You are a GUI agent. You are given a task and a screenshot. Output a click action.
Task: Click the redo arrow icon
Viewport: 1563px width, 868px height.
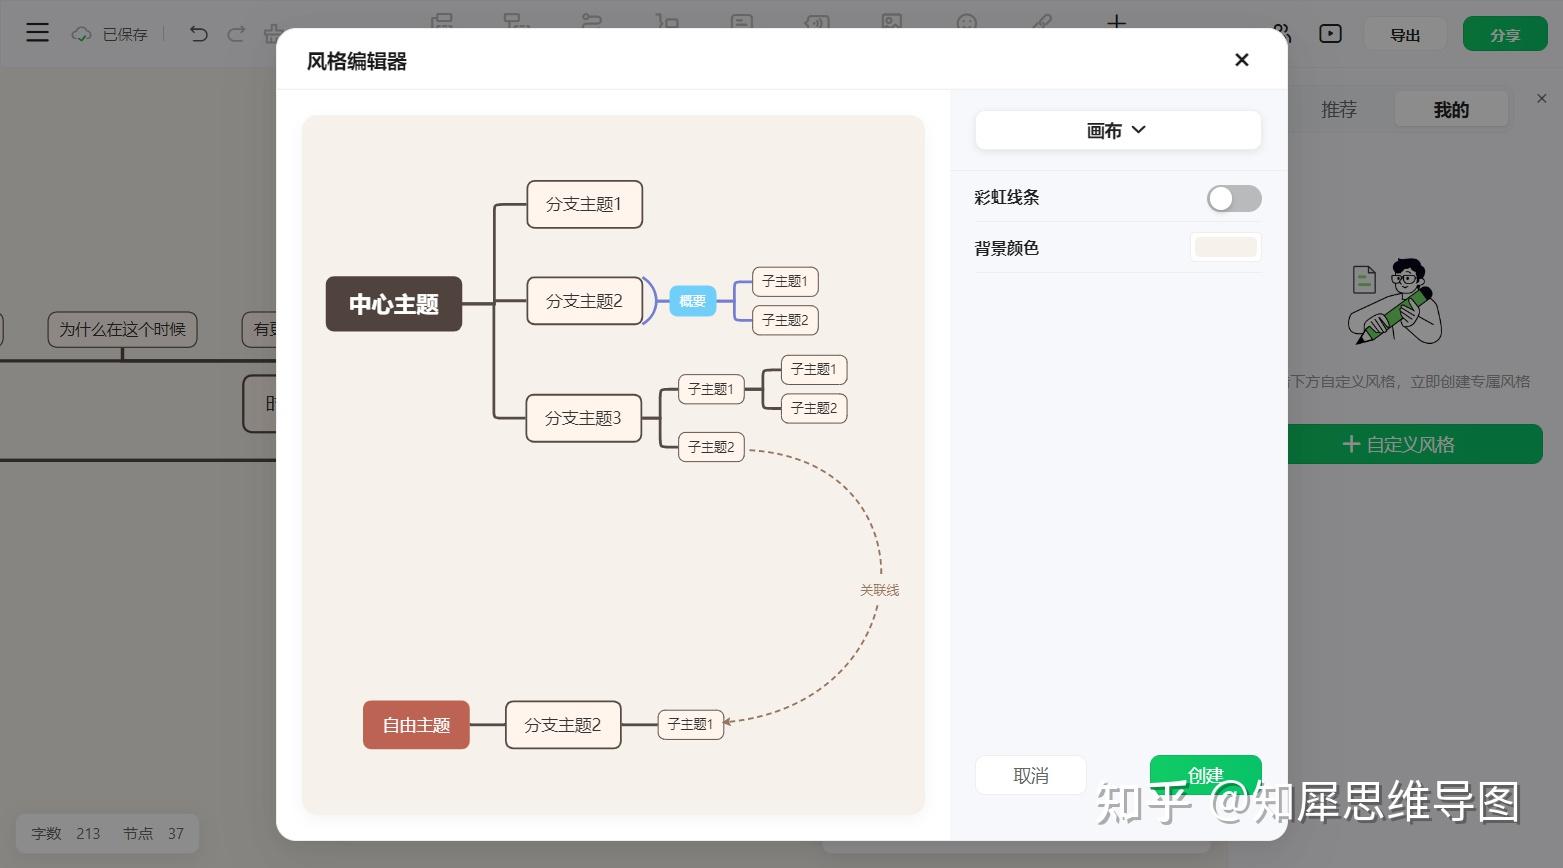236,33
